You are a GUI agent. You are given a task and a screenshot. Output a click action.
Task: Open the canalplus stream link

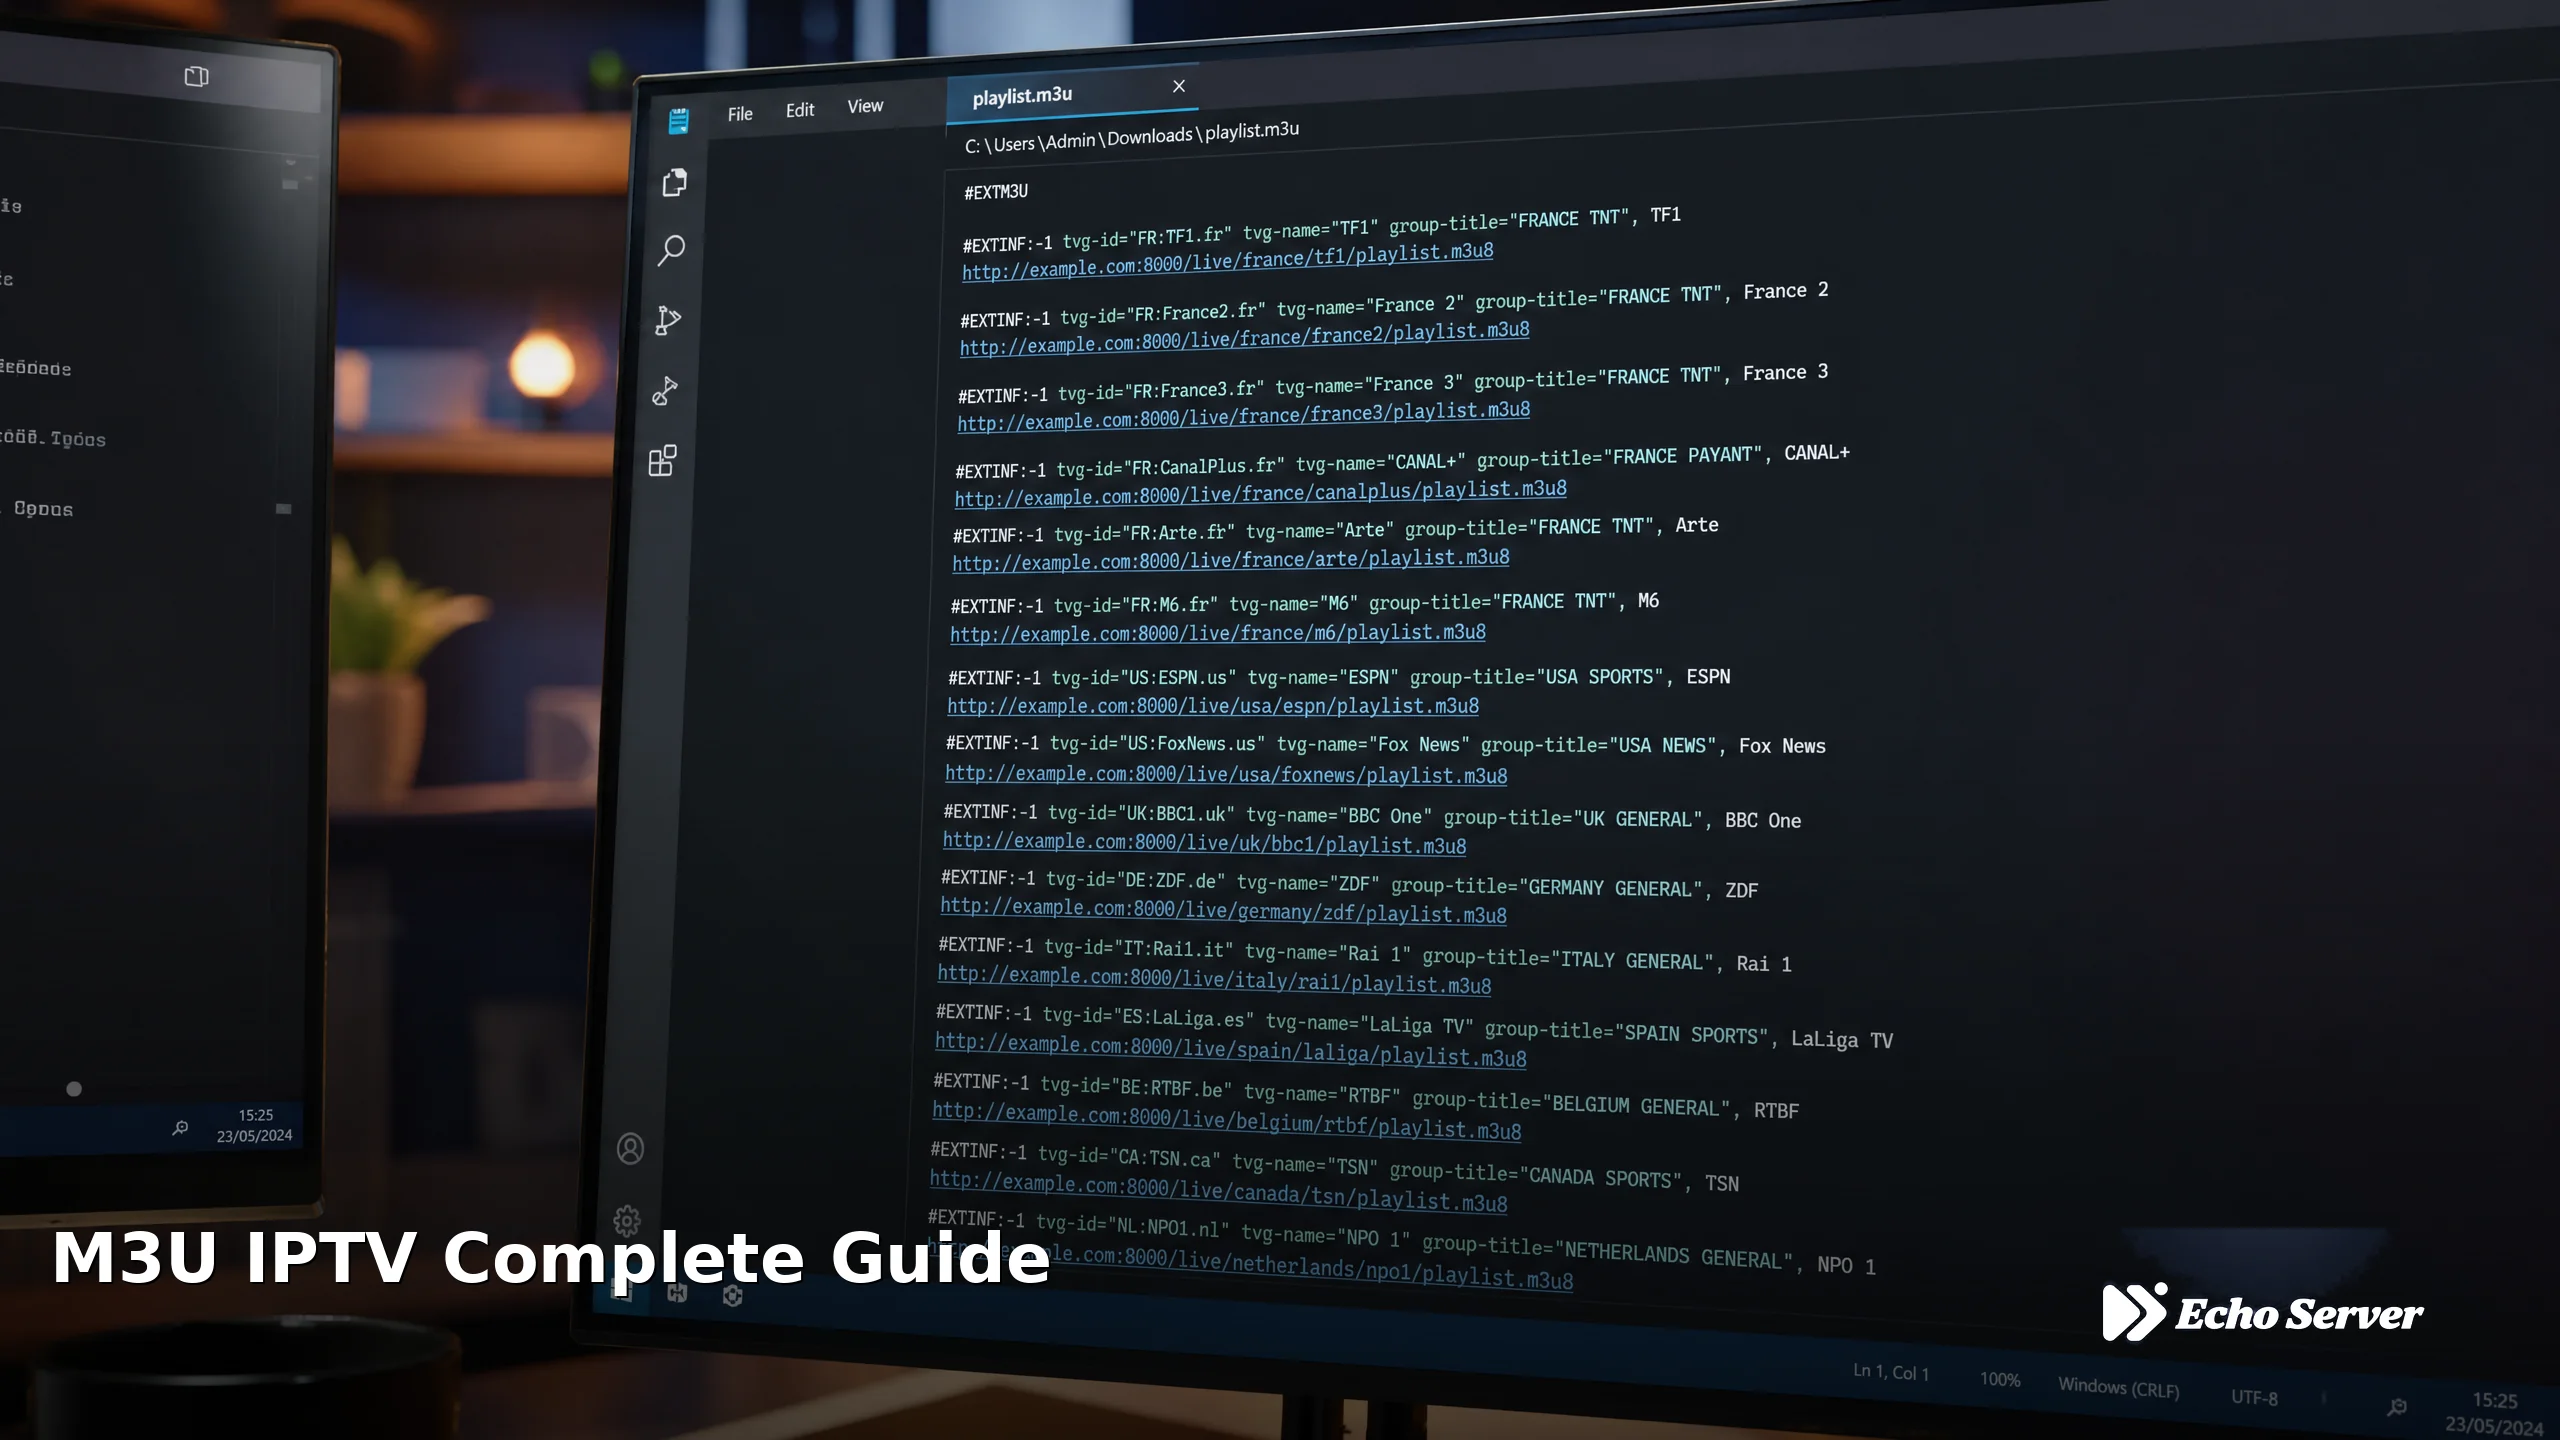1261,493
